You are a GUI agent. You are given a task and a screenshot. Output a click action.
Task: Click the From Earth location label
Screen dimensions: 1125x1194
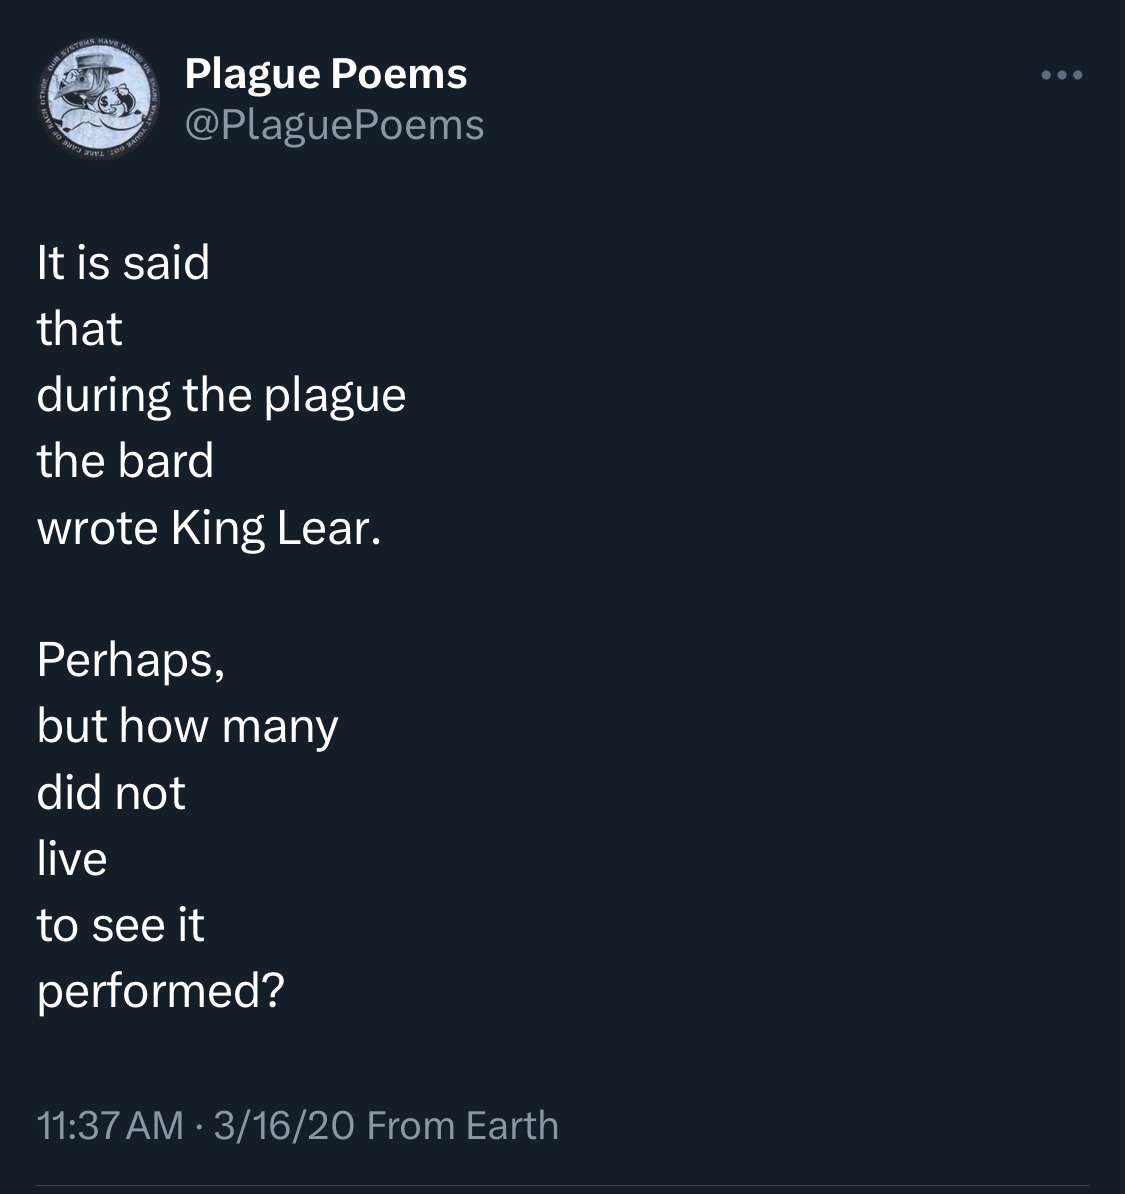[x=462, y=1126]
